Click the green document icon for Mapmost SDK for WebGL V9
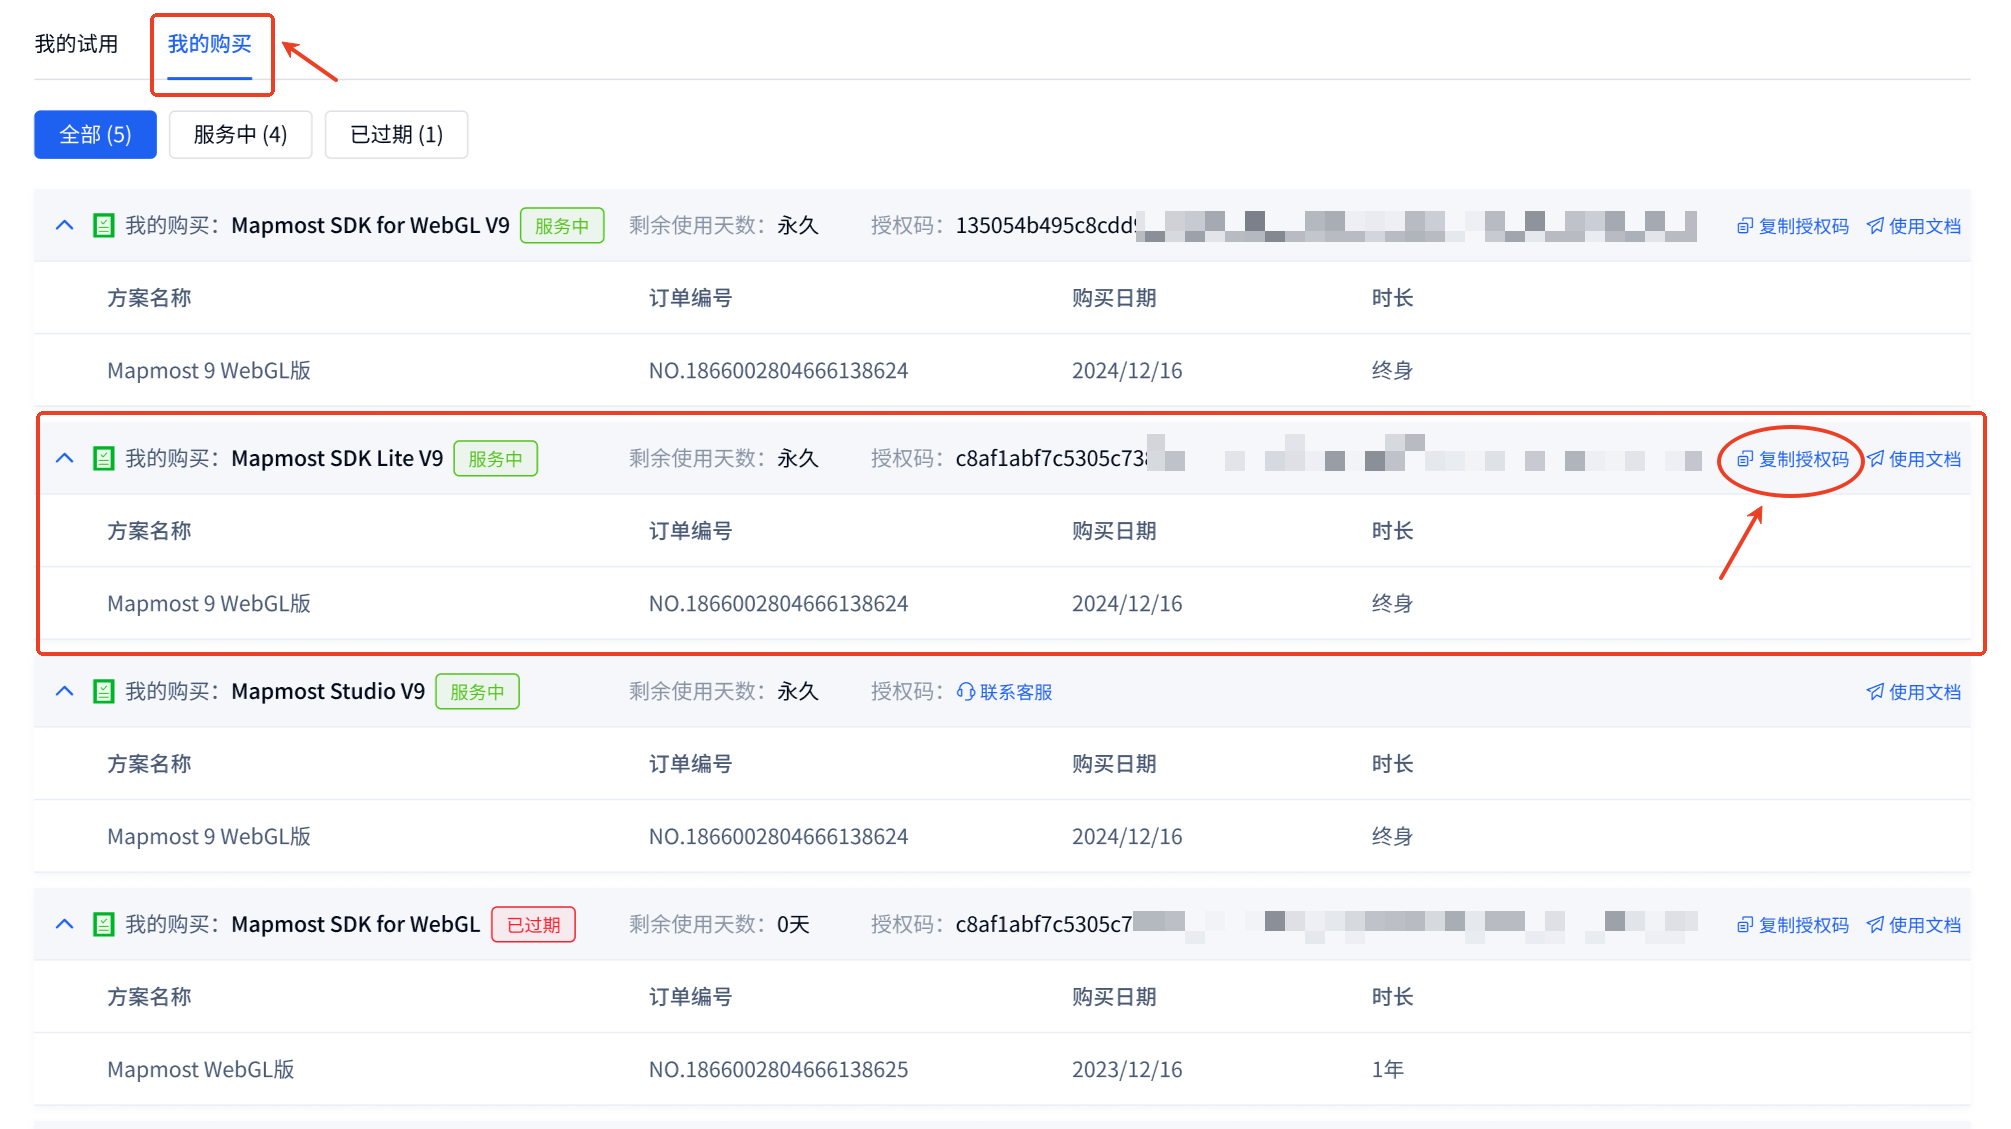Viewport: 2011px width, 1129px height. (x=103, y=225)
